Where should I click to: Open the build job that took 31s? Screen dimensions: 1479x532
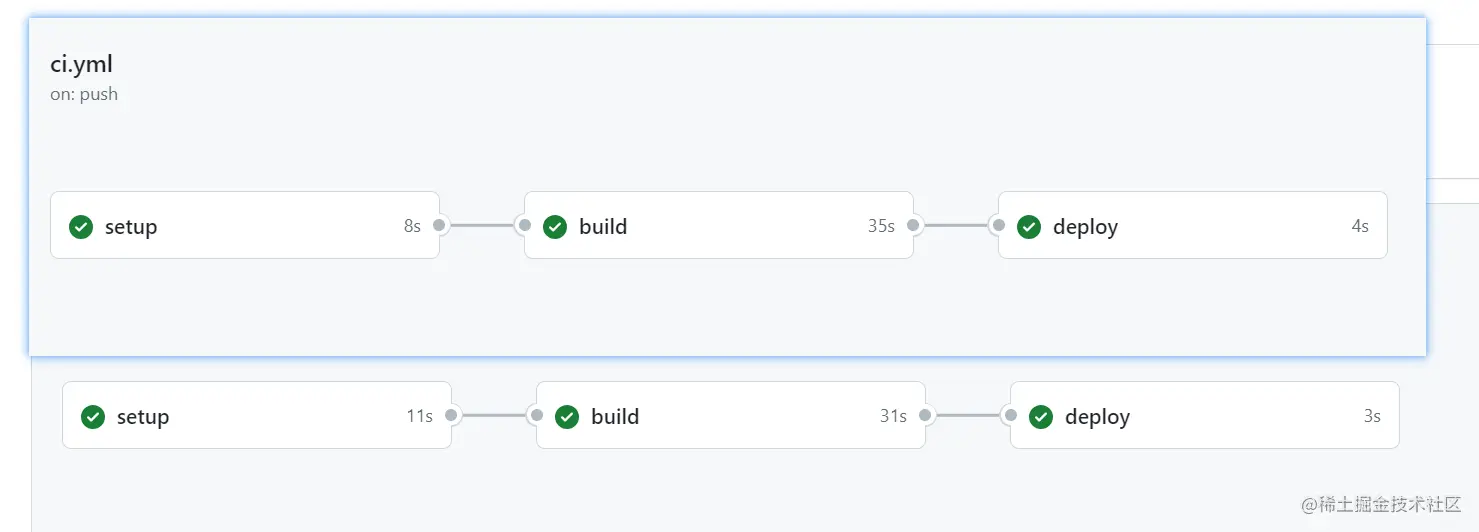[x=731, y=415]
